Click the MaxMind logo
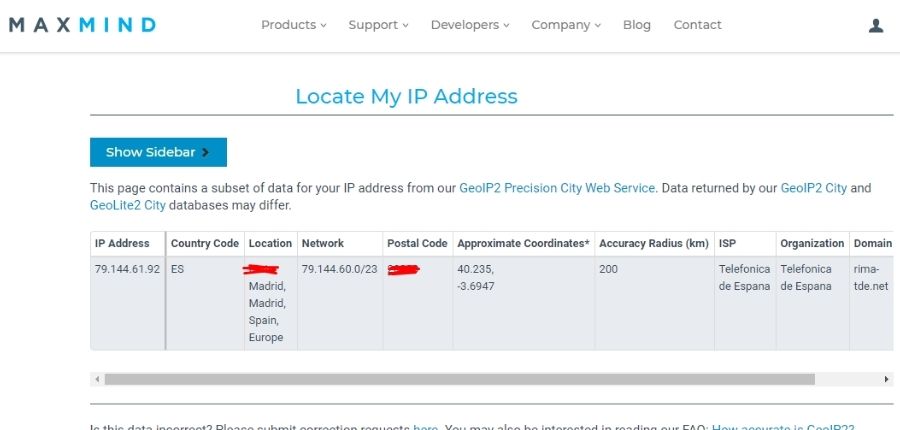This screenshot has height=430, width=900. click(x=82, y=25)
